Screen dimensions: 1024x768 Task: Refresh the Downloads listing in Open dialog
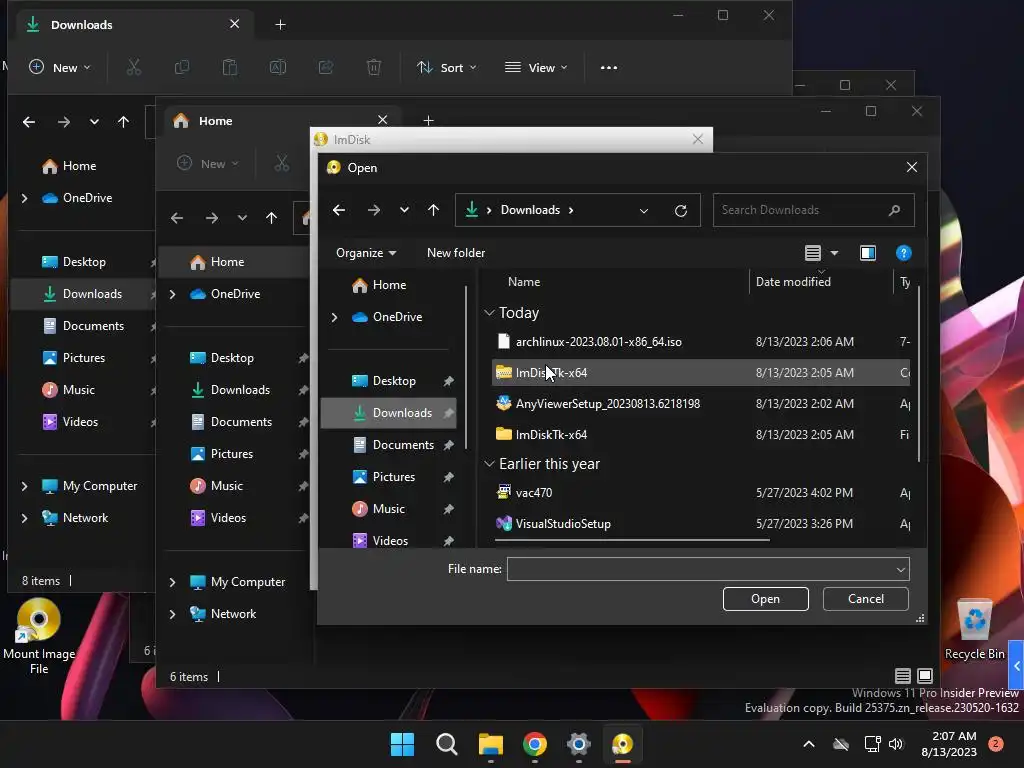tap(680, 210)
